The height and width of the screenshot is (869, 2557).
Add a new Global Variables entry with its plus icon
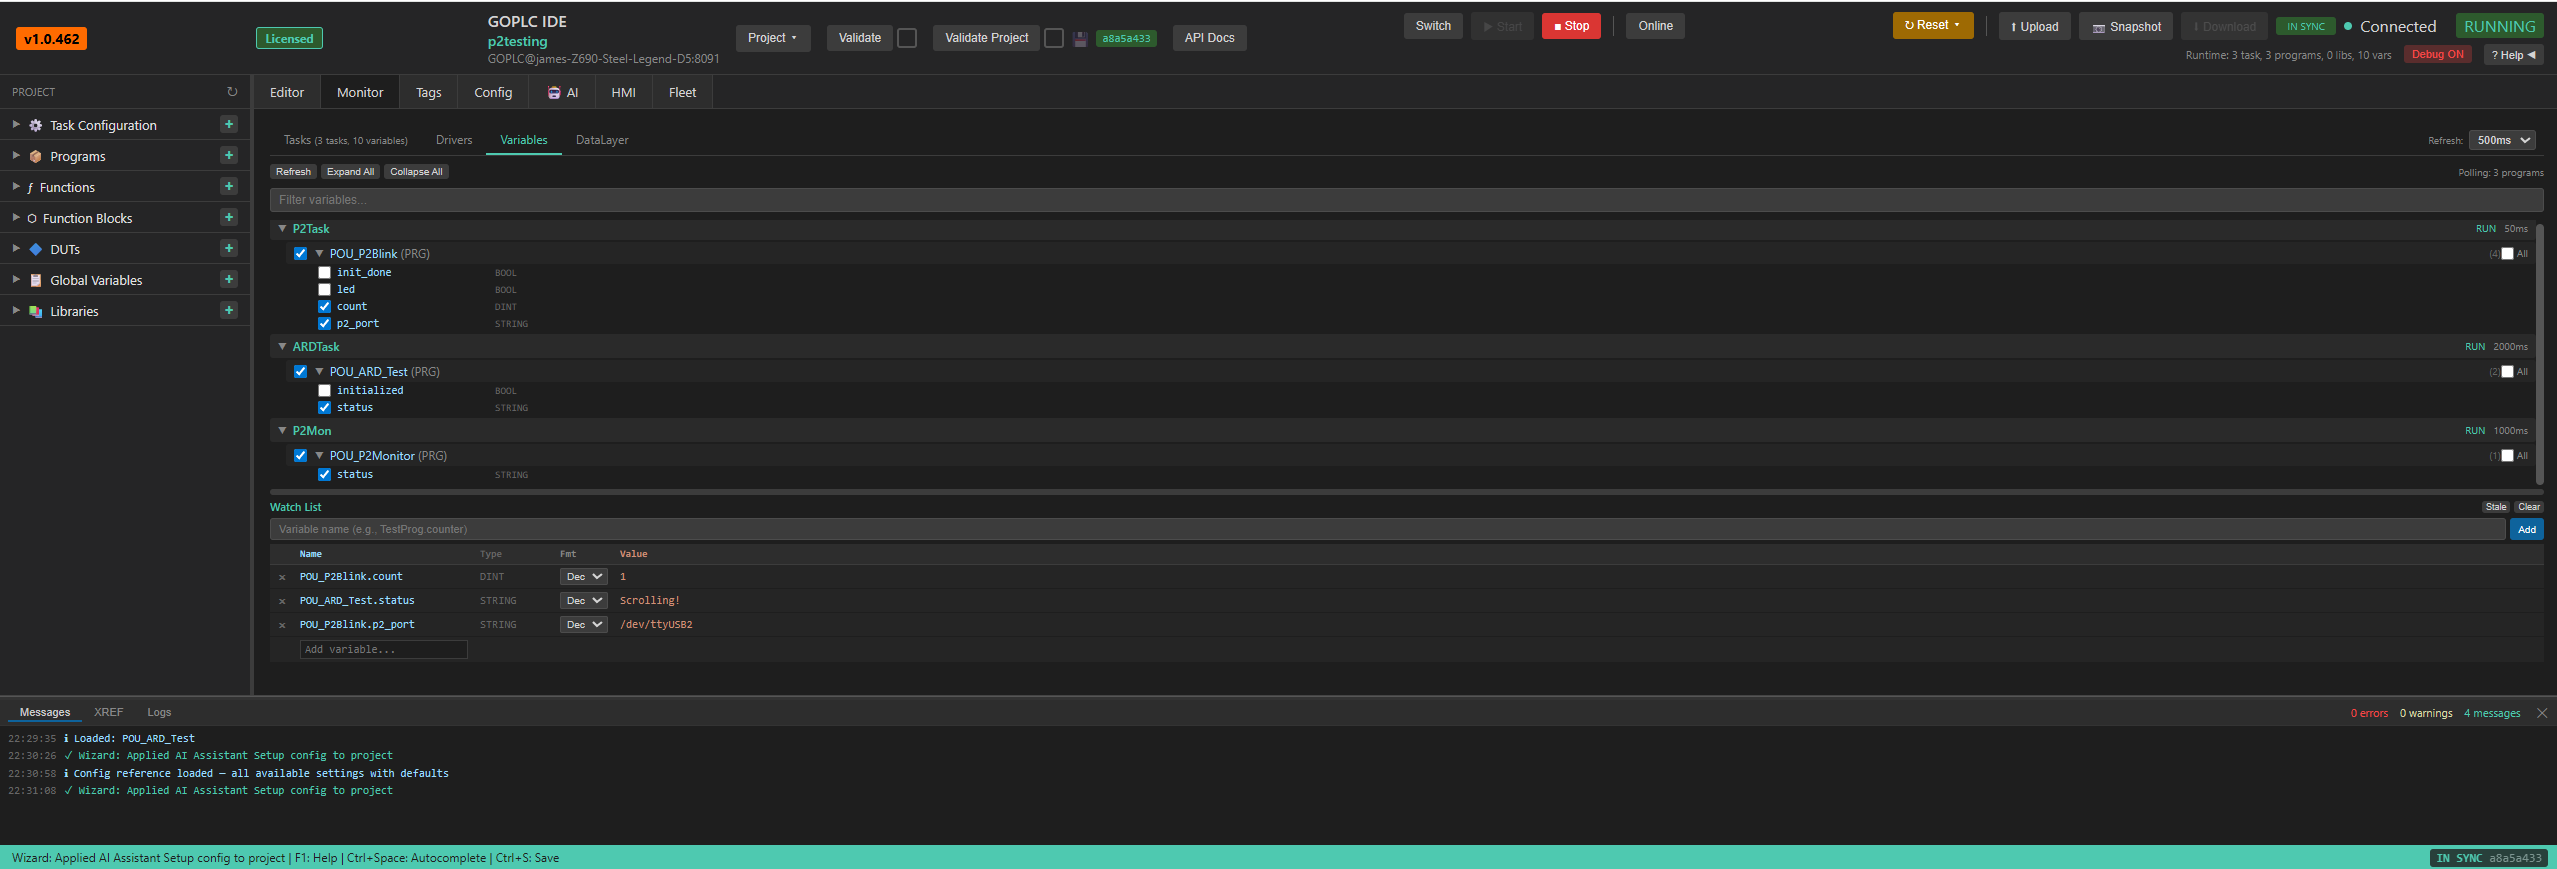(x=229, y=280)
